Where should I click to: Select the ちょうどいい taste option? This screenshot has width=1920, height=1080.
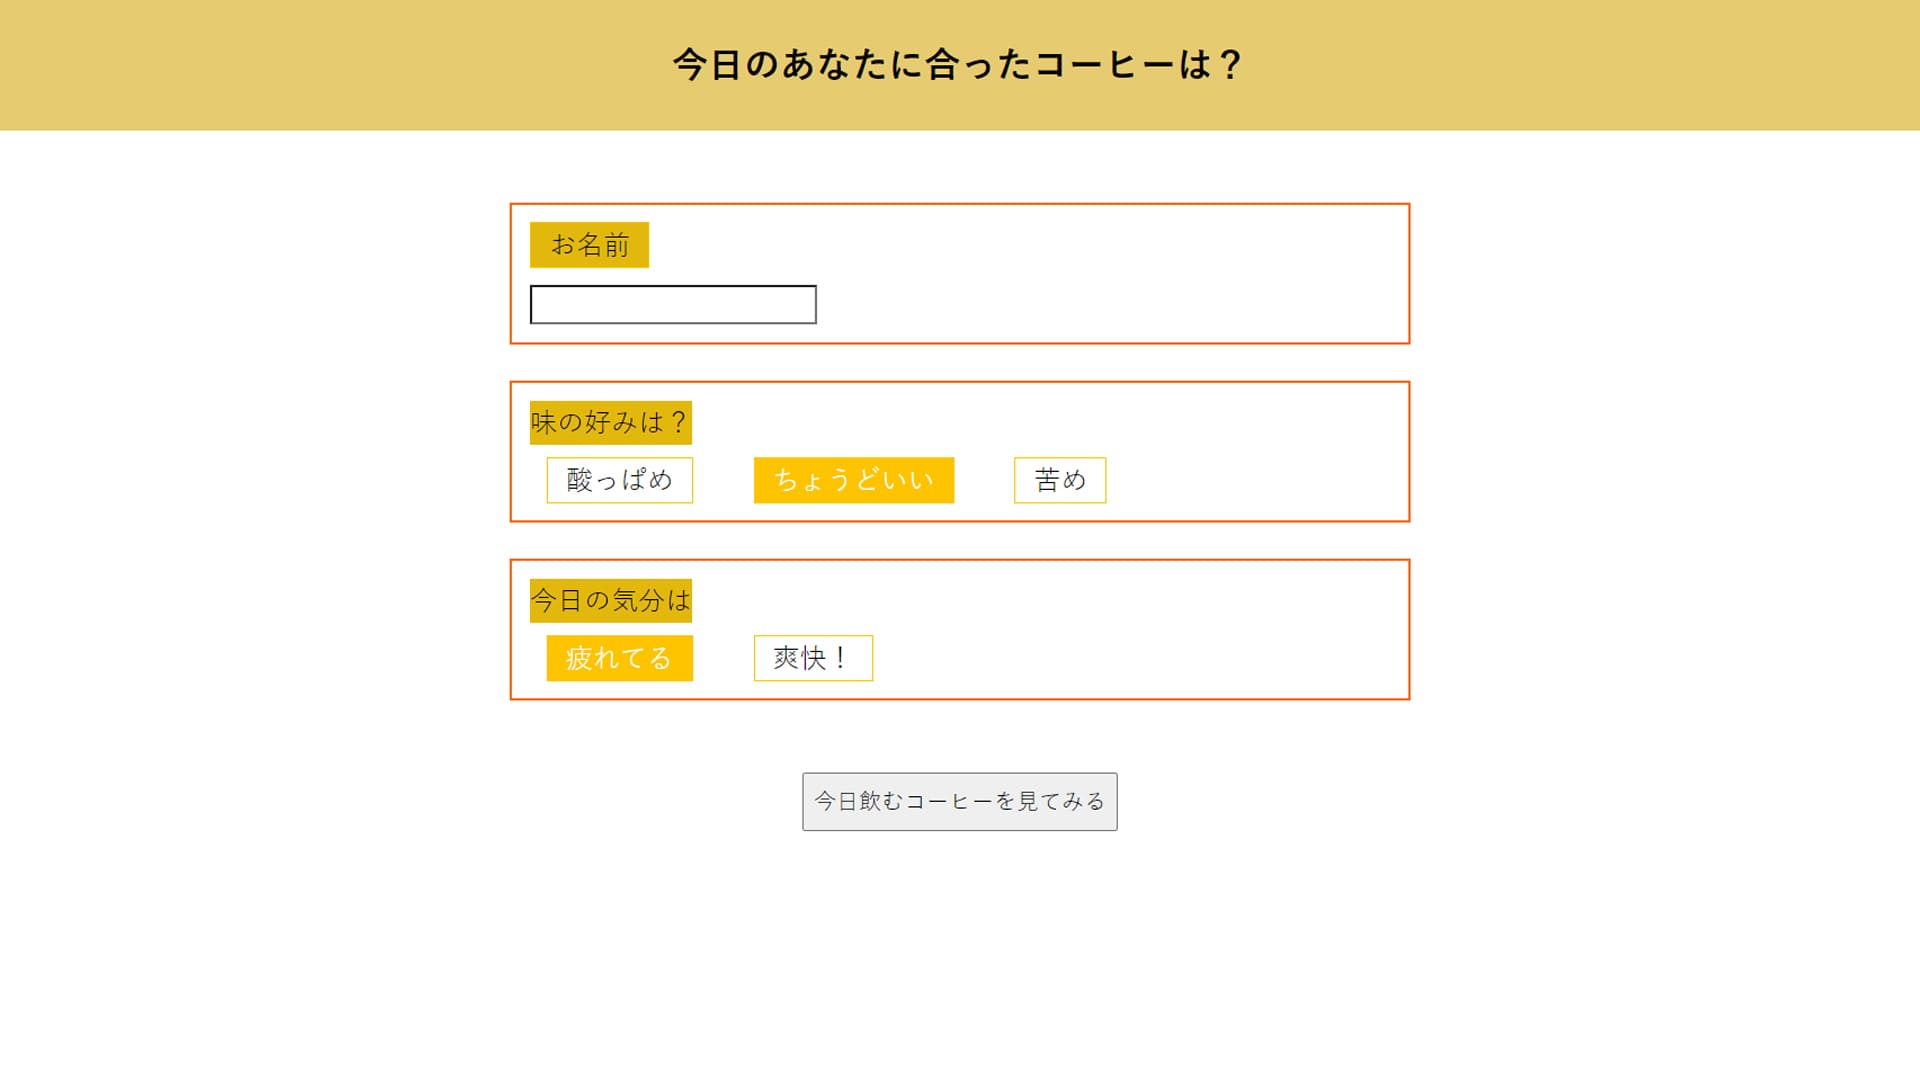click(854, 480)
